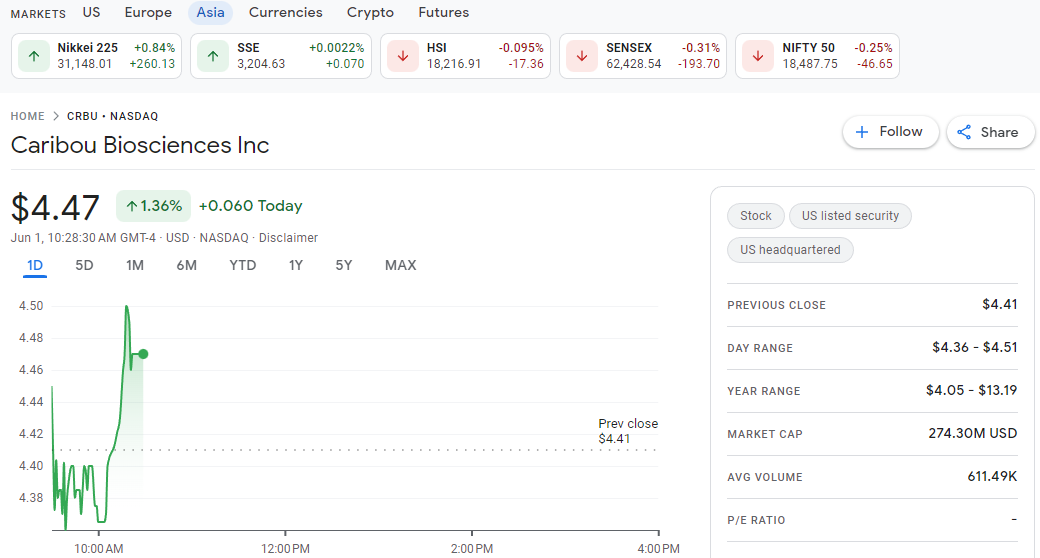
Task: Select the 1M chart range
Action: (135, 265)
